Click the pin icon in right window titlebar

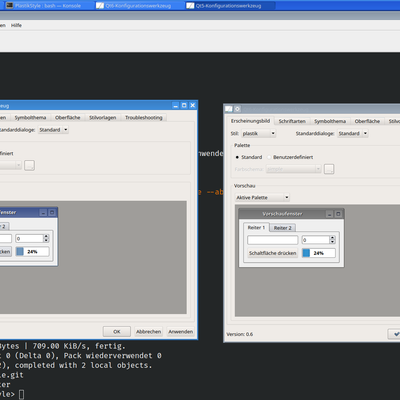pyautogui.click(x=237, y=109)
